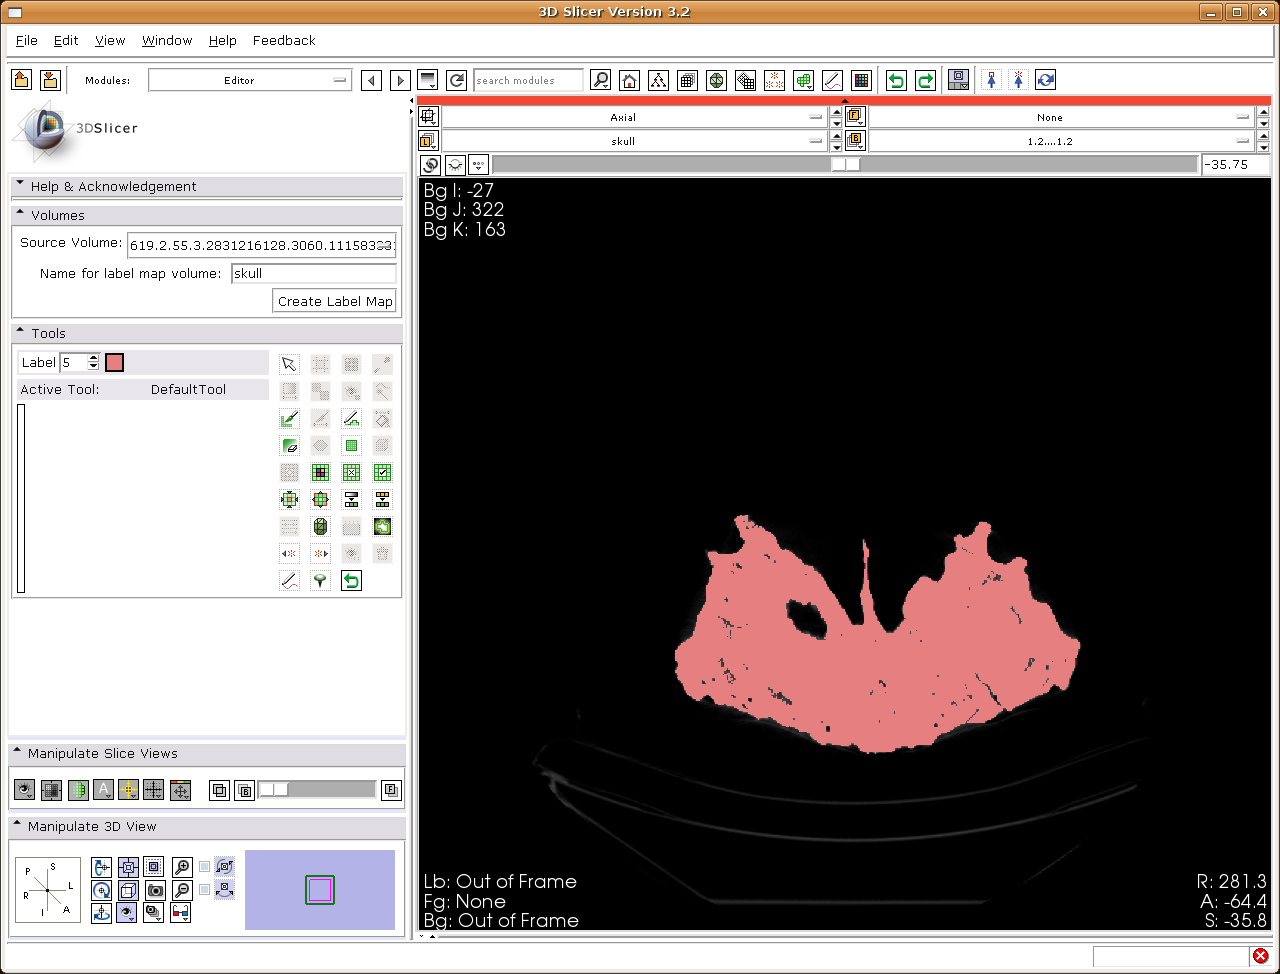This screenshot has width=1280, height=974.
Task: Select the green pushpin tool icon
Action: click(x=320, y=580)
